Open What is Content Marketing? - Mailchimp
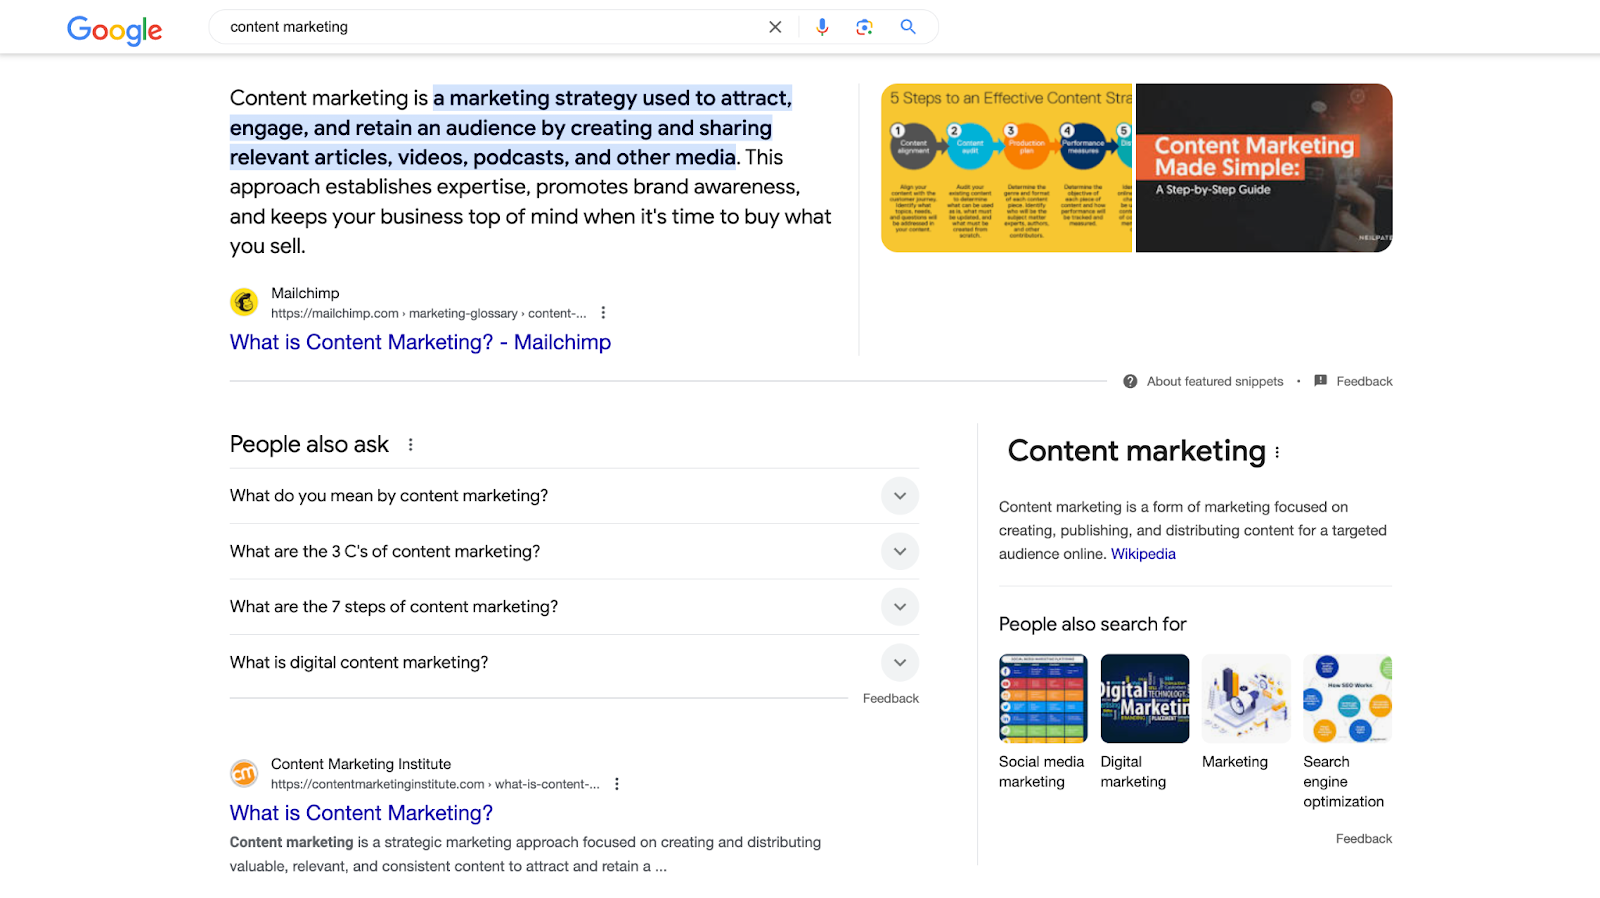 click(420, 342)
